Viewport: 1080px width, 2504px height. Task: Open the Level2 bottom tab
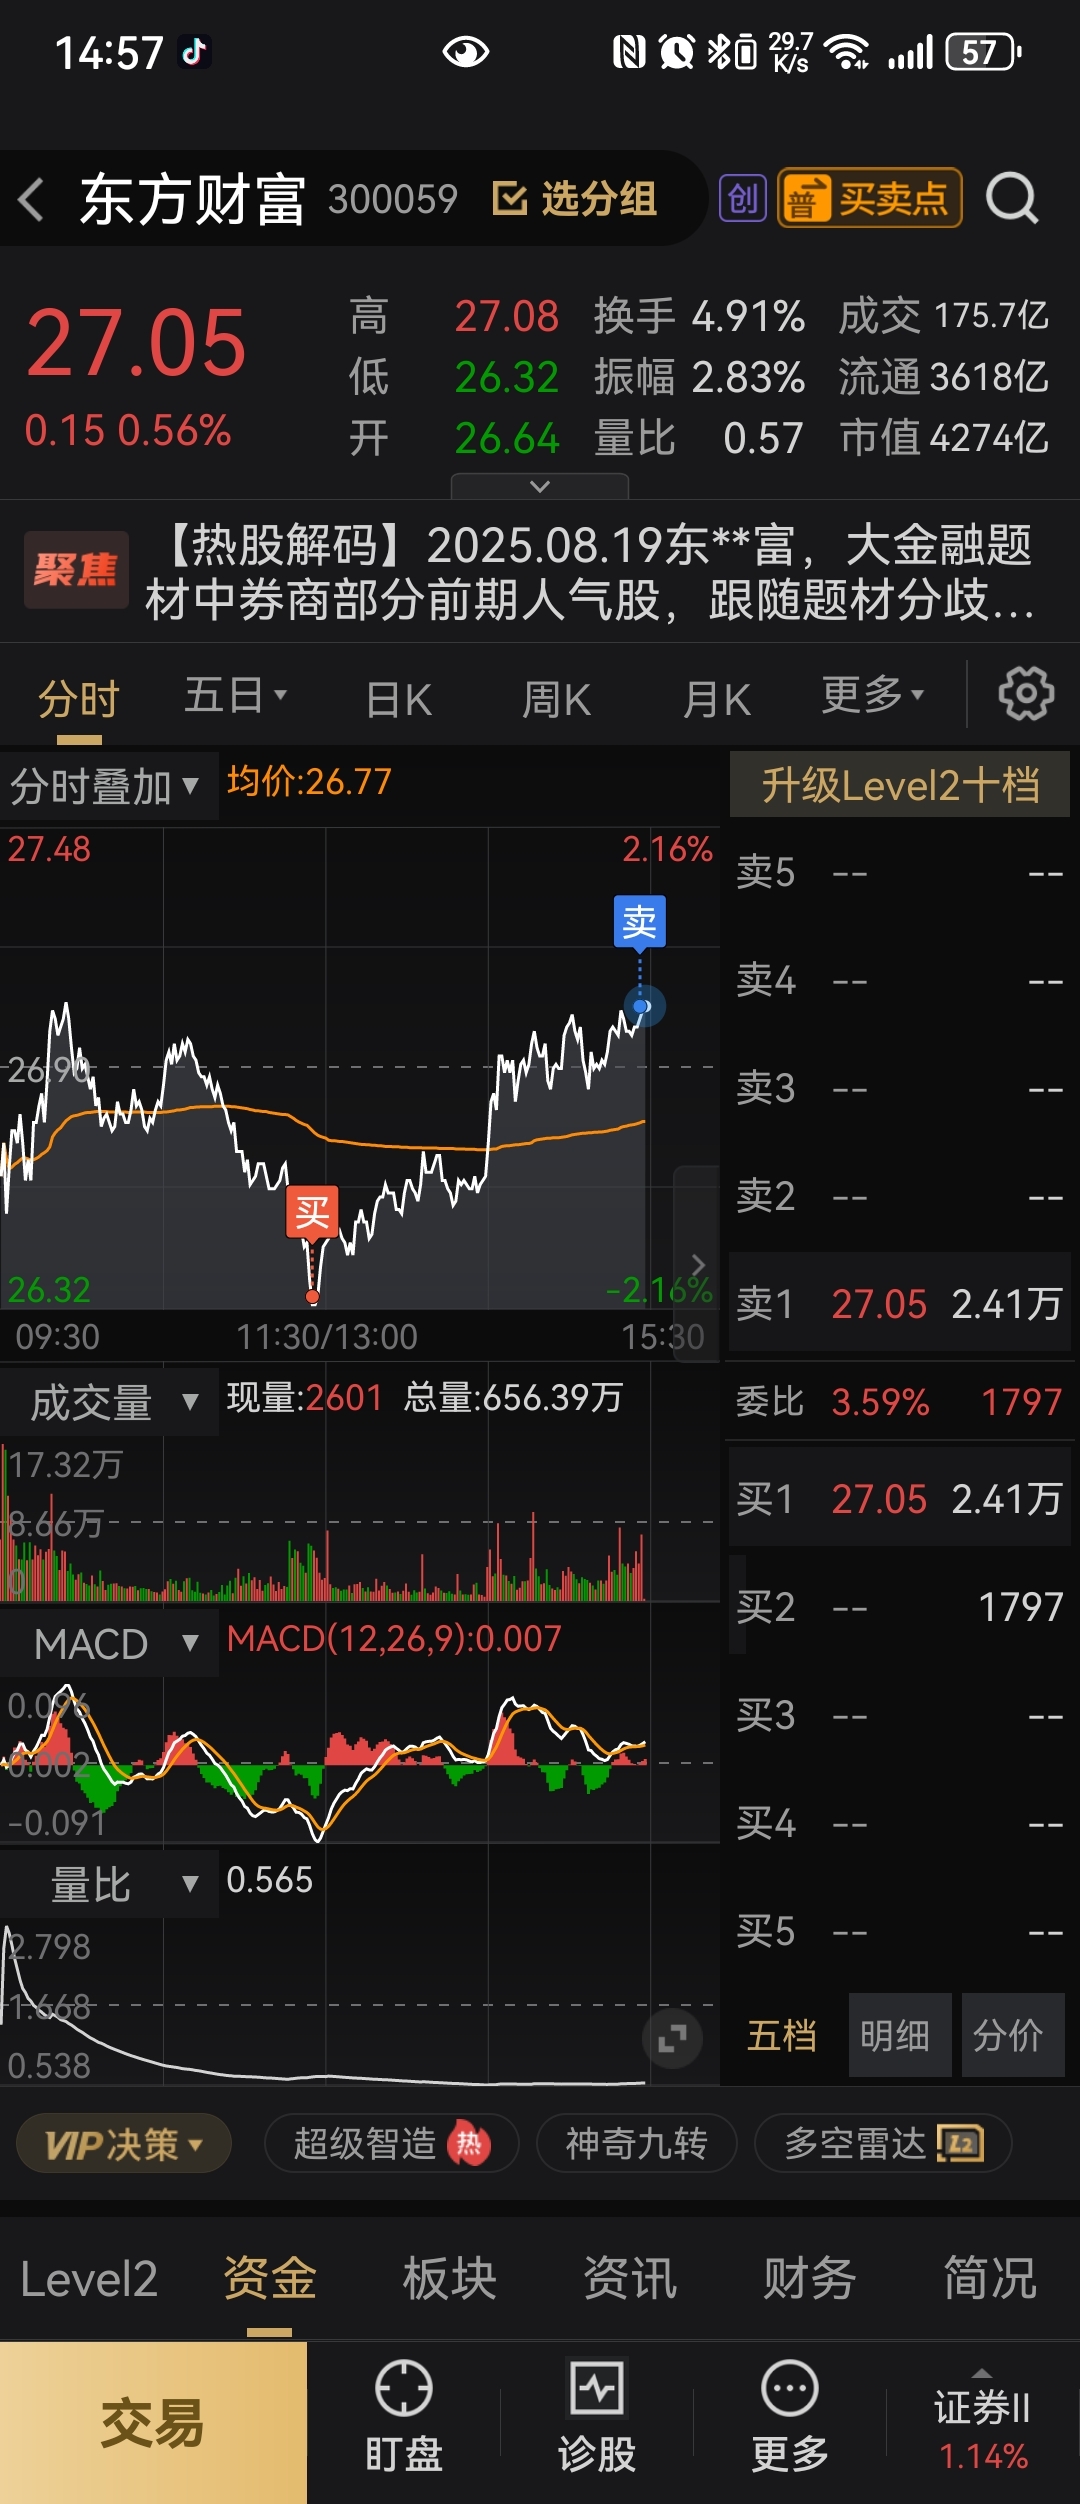(x=89, y=2280)
